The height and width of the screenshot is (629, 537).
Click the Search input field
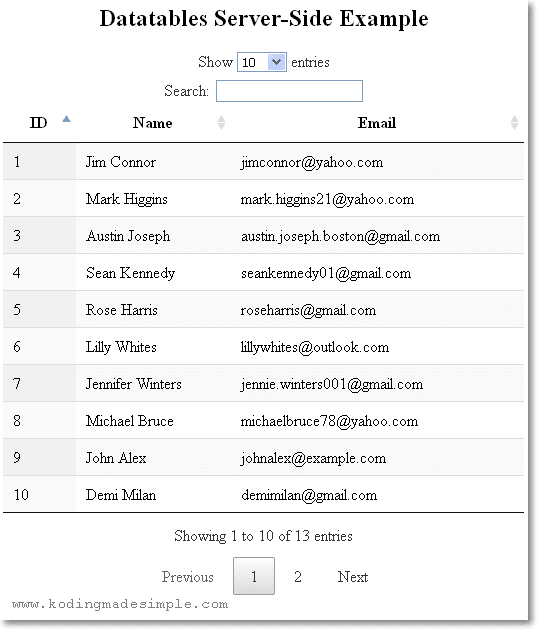(x=289, y=91)
